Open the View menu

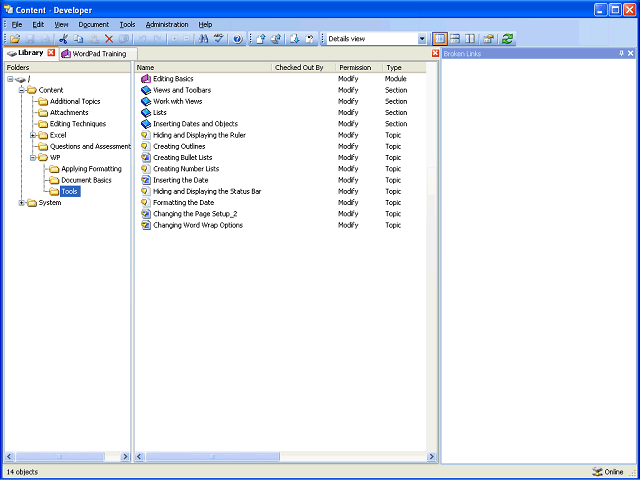[x=61, y=24]
